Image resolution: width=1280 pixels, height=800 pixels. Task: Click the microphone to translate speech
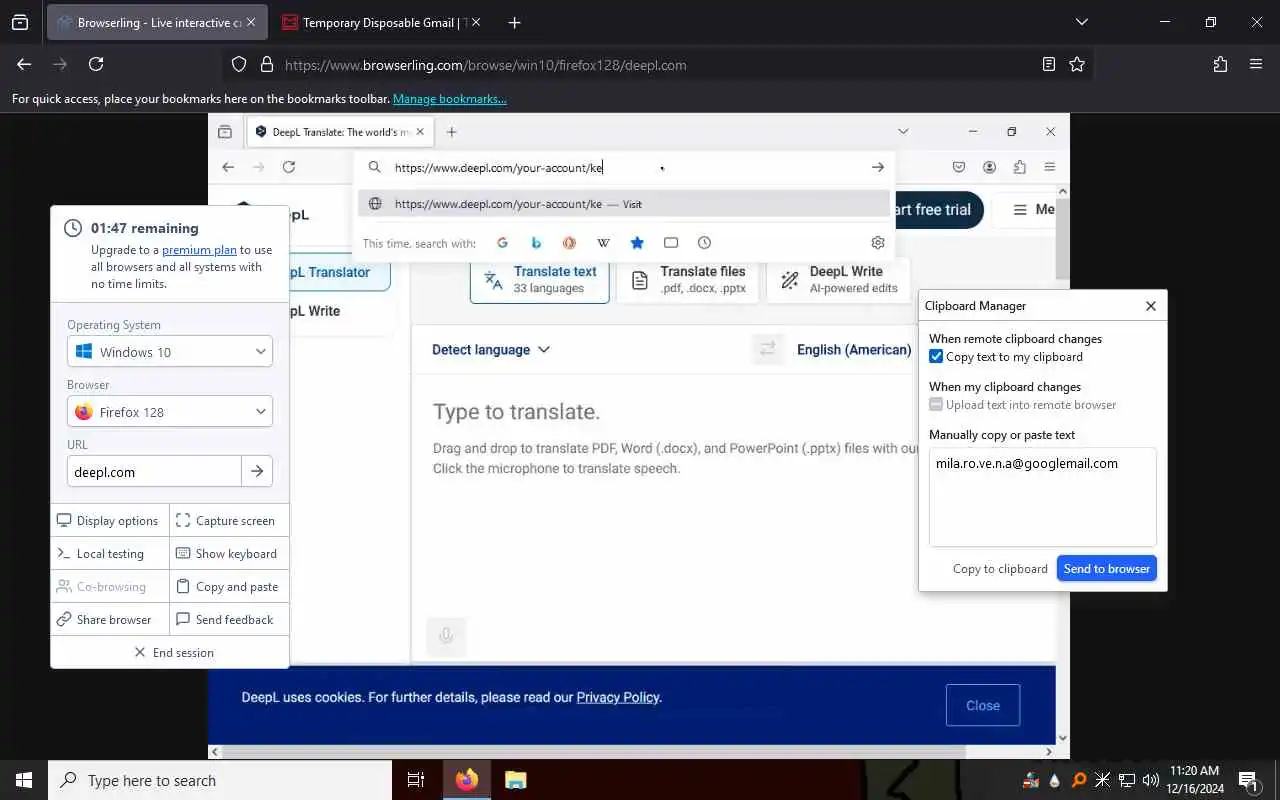tap(446, 636)
